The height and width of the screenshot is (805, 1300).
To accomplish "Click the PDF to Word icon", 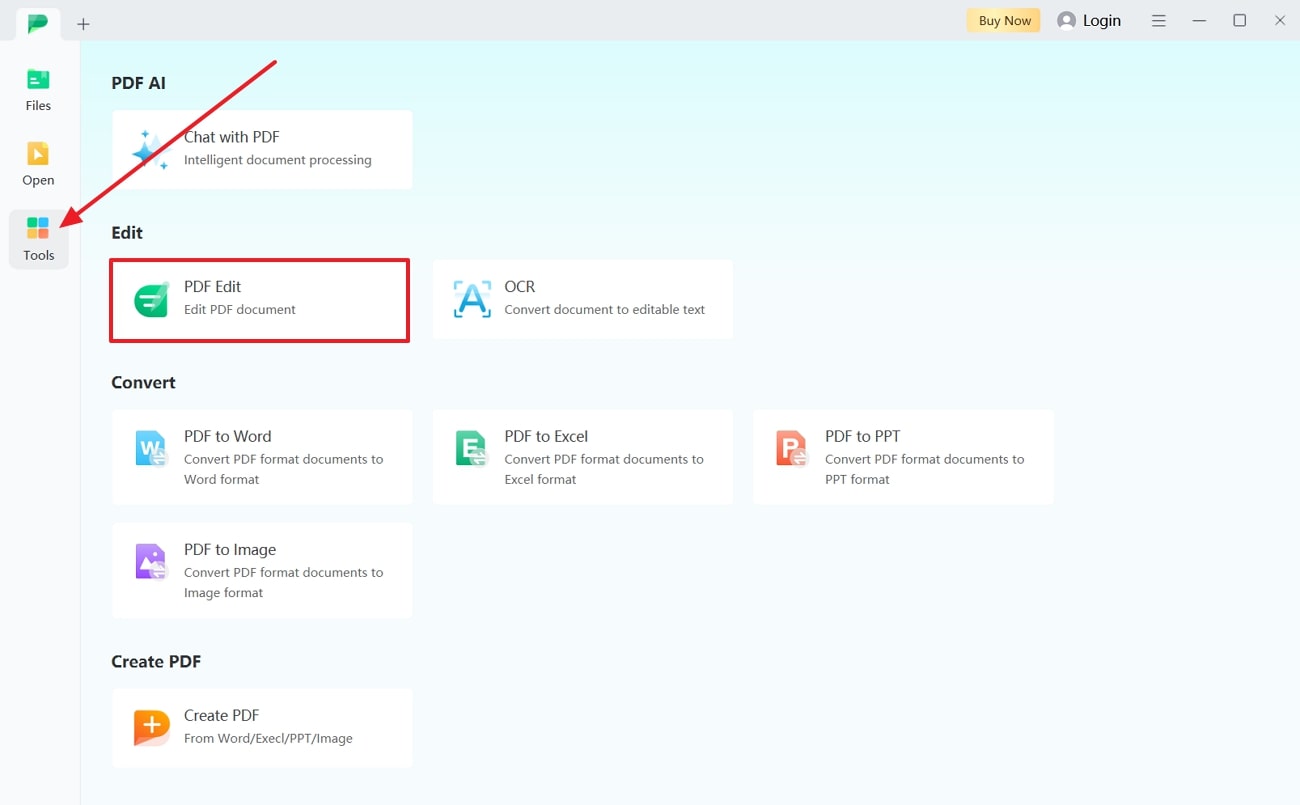I will (151, 448).
